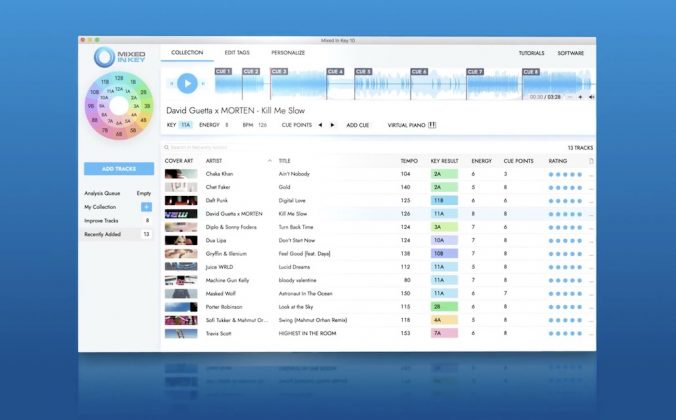The height and width of the screenshot is (420, 676).
Task: Sort tracks by Artist column arrow
Action: (x=269, y=160)
